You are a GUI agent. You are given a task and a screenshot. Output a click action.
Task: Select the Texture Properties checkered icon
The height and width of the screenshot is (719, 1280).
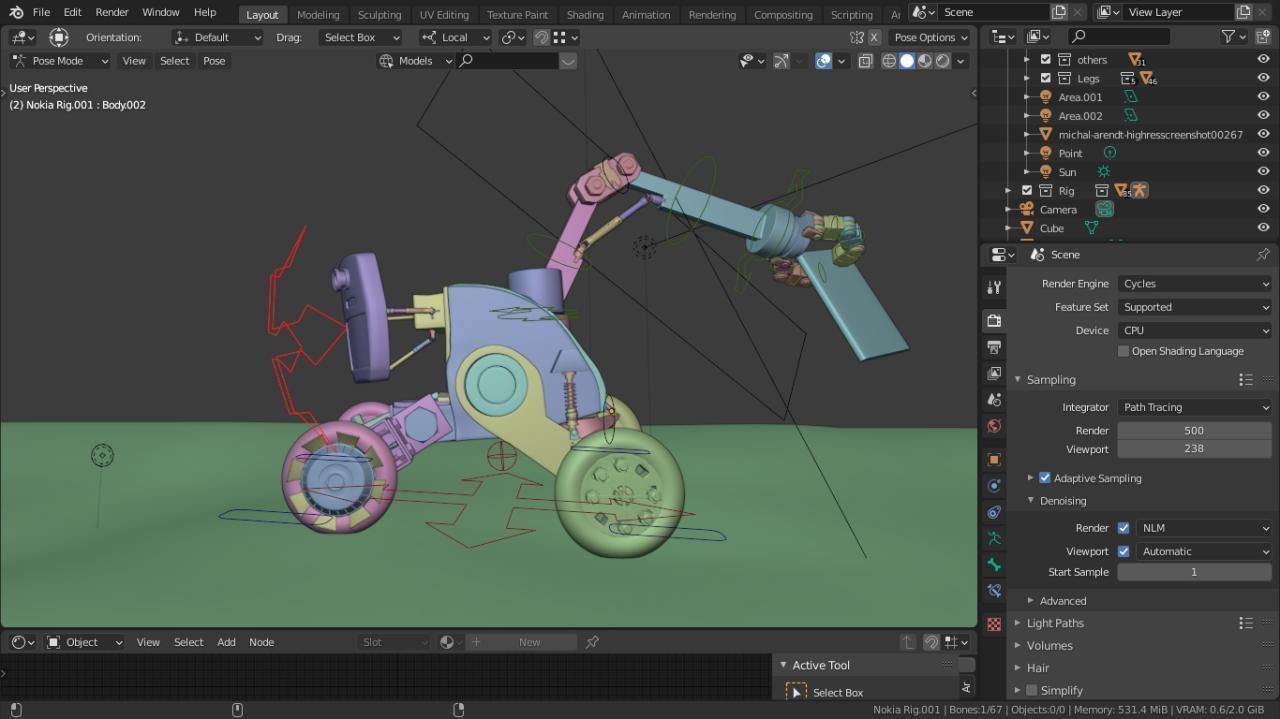994,623
